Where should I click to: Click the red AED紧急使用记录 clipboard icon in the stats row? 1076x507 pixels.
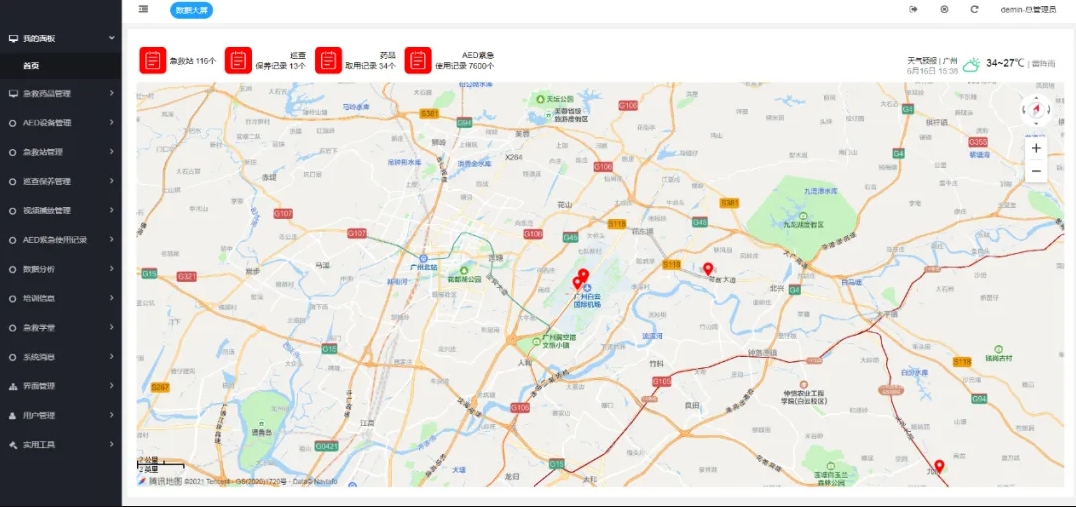coord(418,60)
